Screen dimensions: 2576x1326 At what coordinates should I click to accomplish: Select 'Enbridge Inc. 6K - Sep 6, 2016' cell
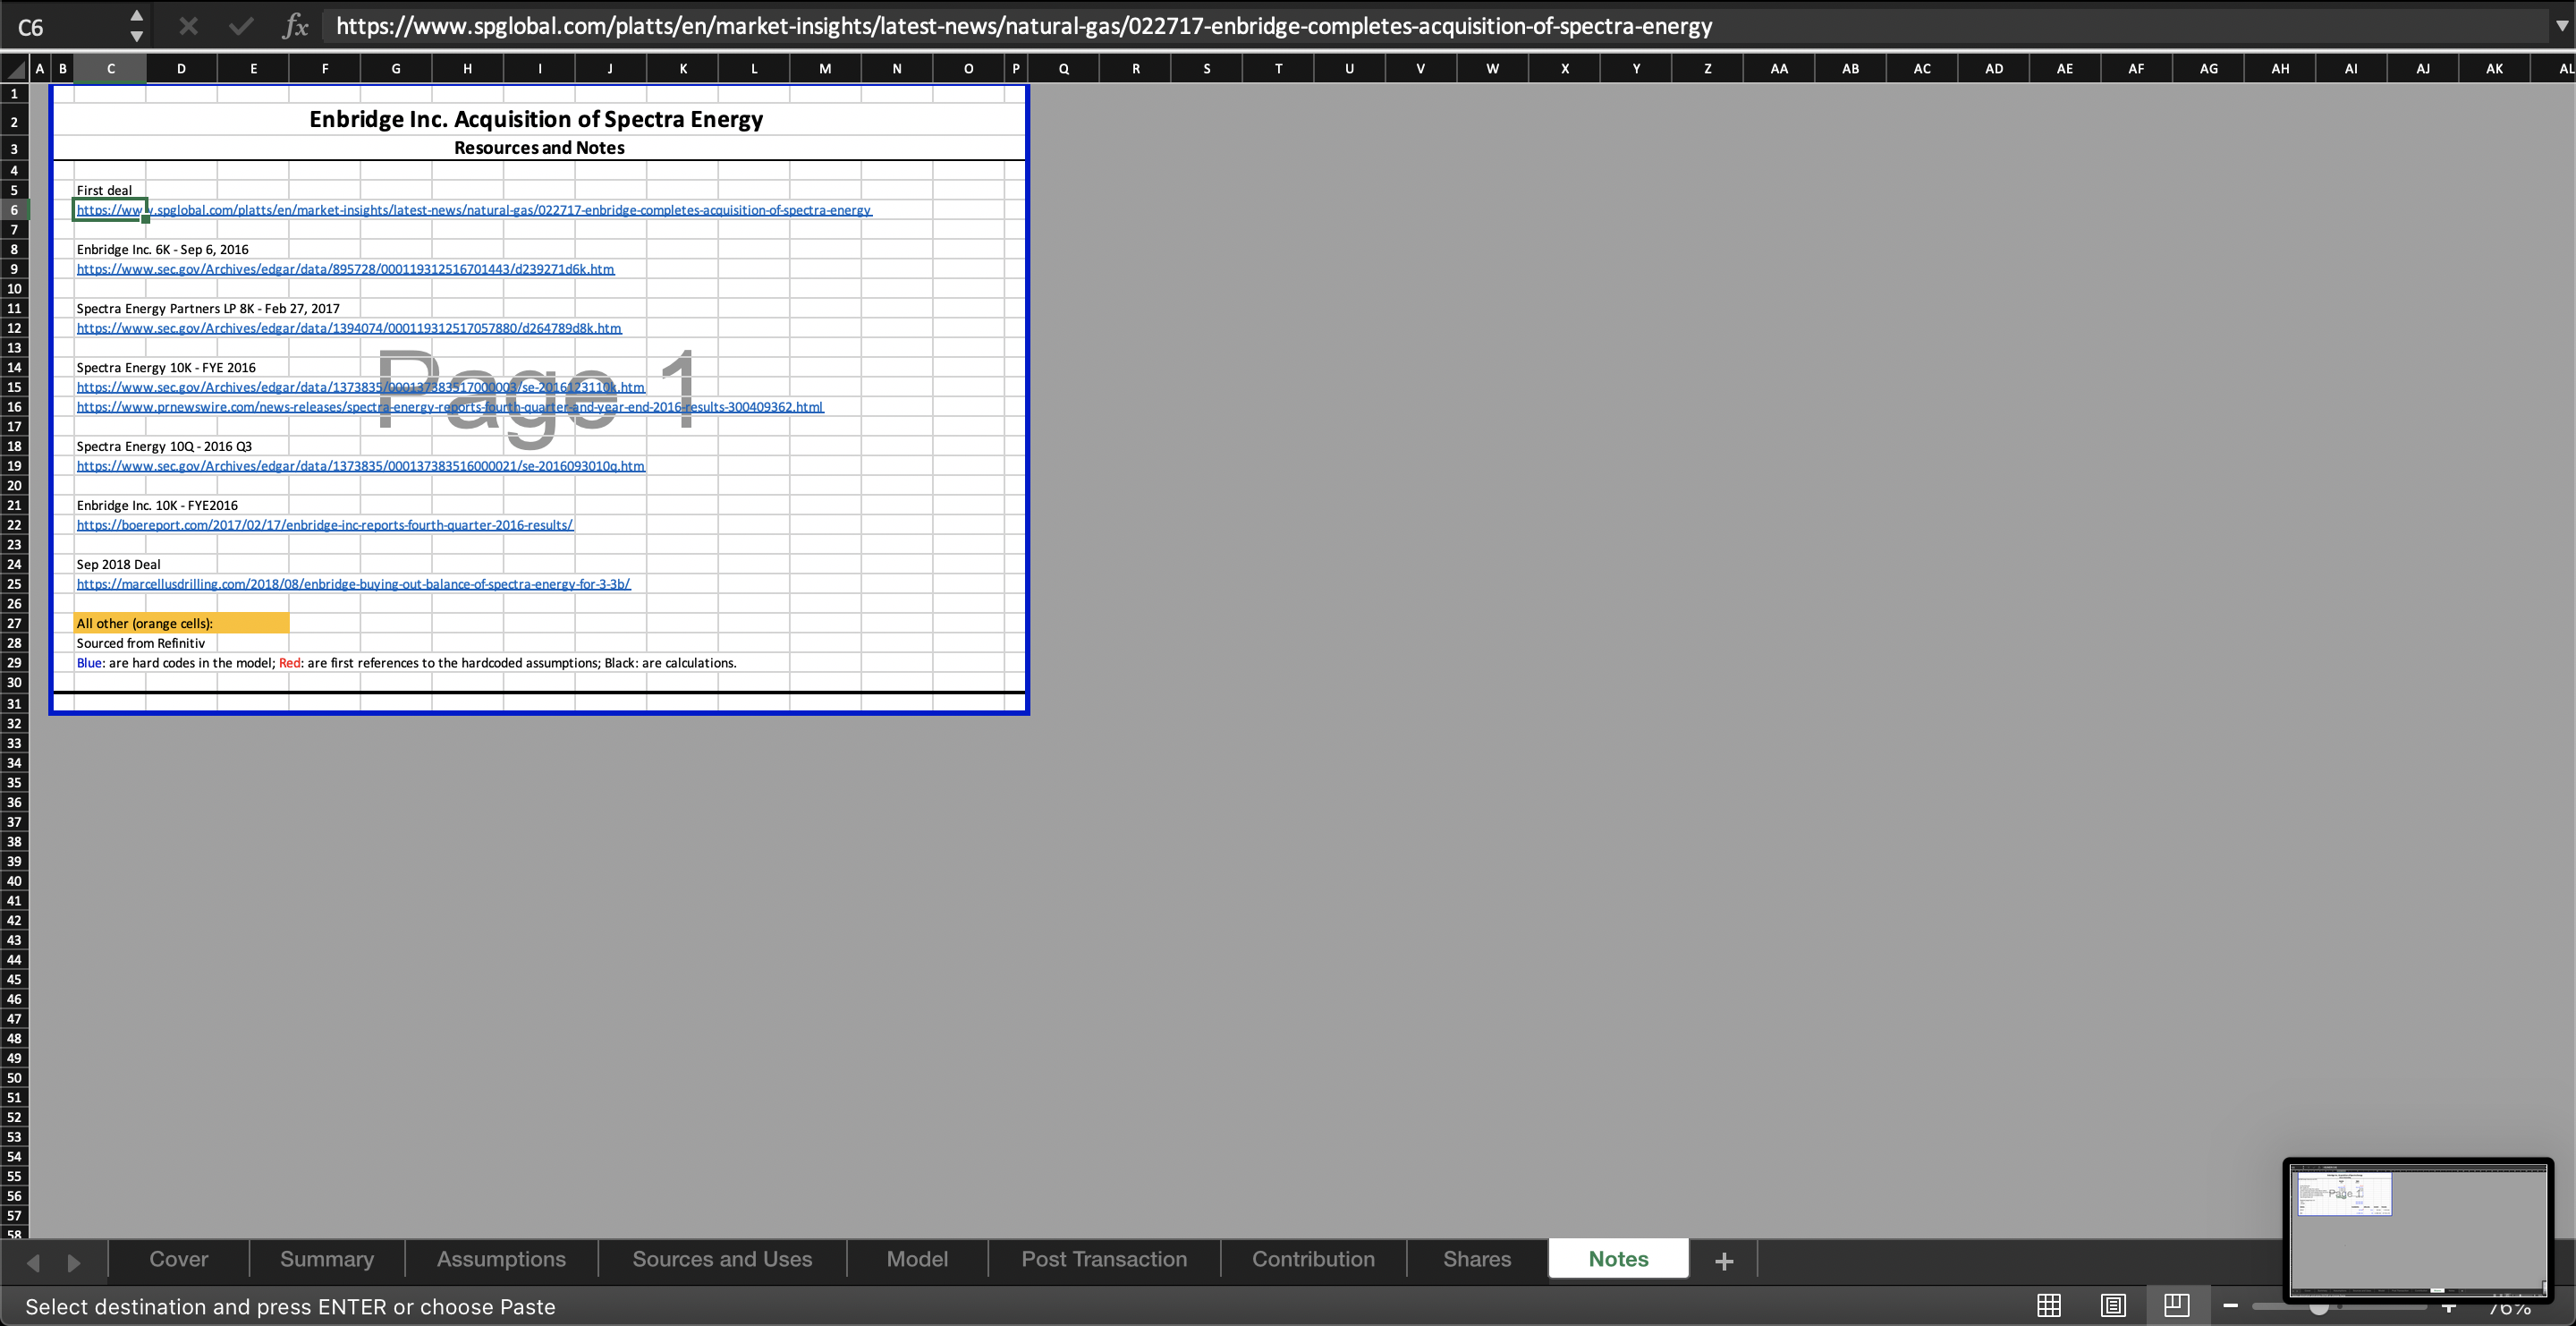[x=162, y=249]
